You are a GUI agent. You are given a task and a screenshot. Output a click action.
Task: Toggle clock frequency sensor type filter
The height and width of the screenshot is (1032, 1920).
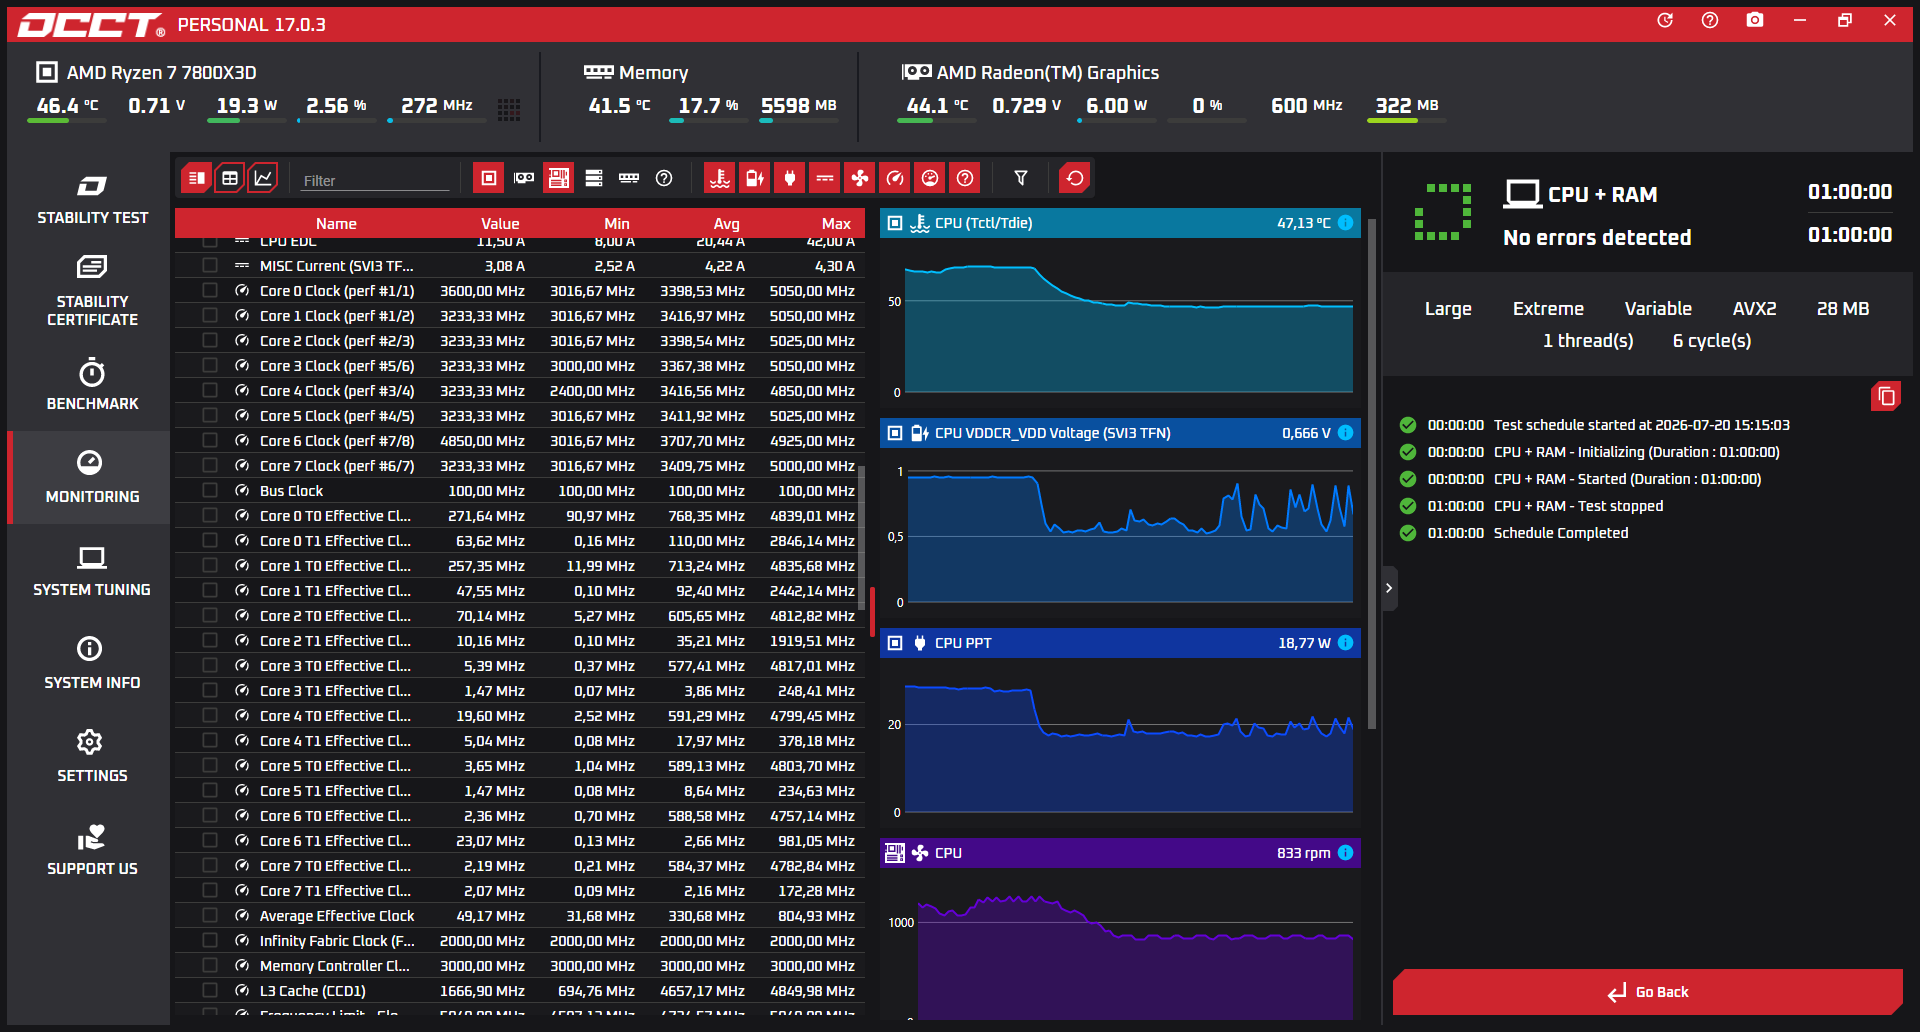coord(895,178)
